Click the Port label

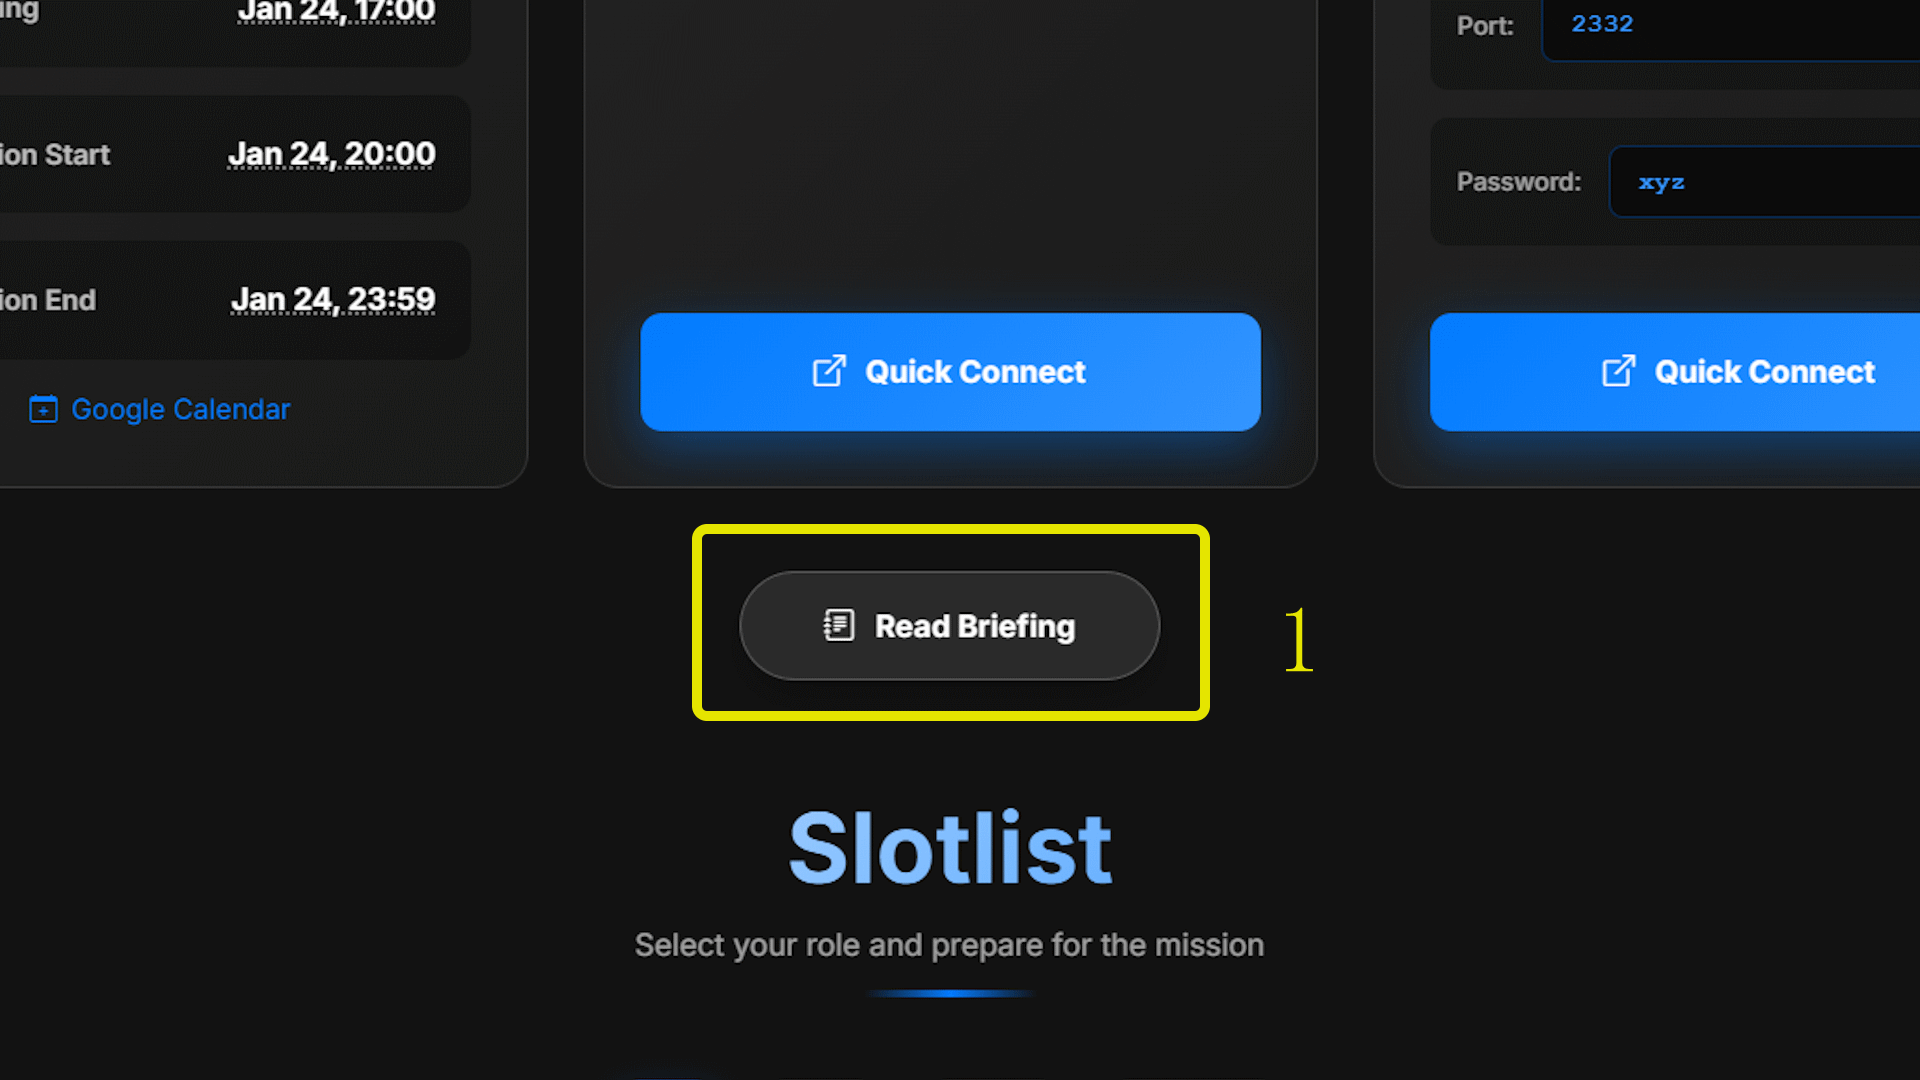click(1486, 26)
